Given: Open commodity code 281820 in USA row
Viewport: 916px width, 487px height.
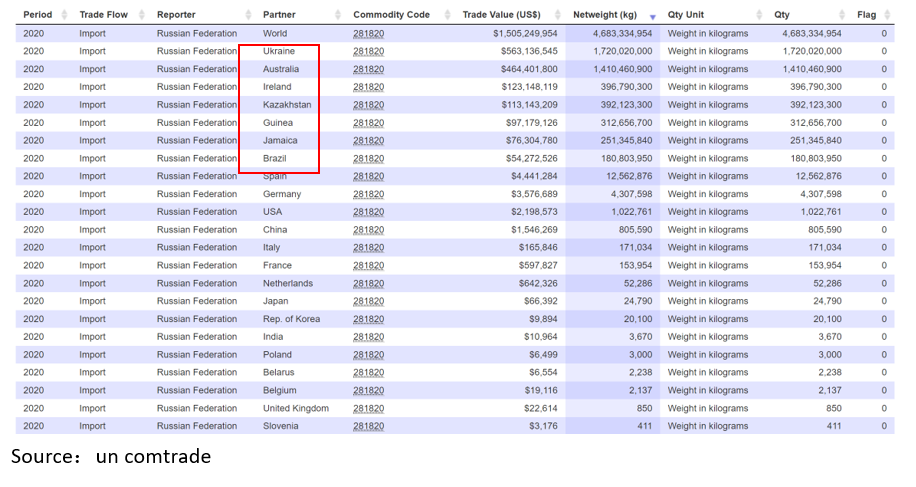Looking at the screenshot, I should click(x=369, y=212).
